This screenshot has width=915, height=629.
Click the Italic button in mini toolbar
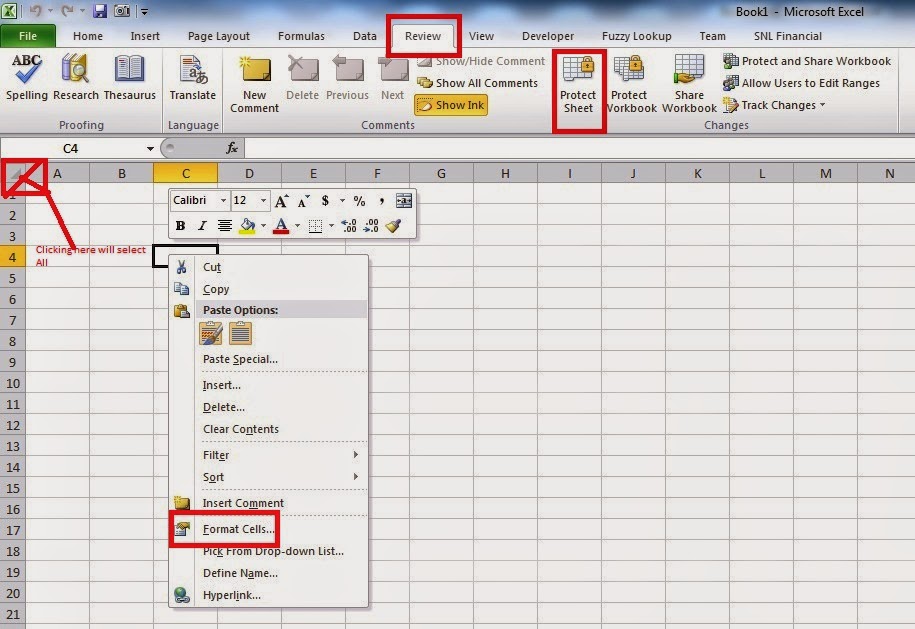coord(202,226)
